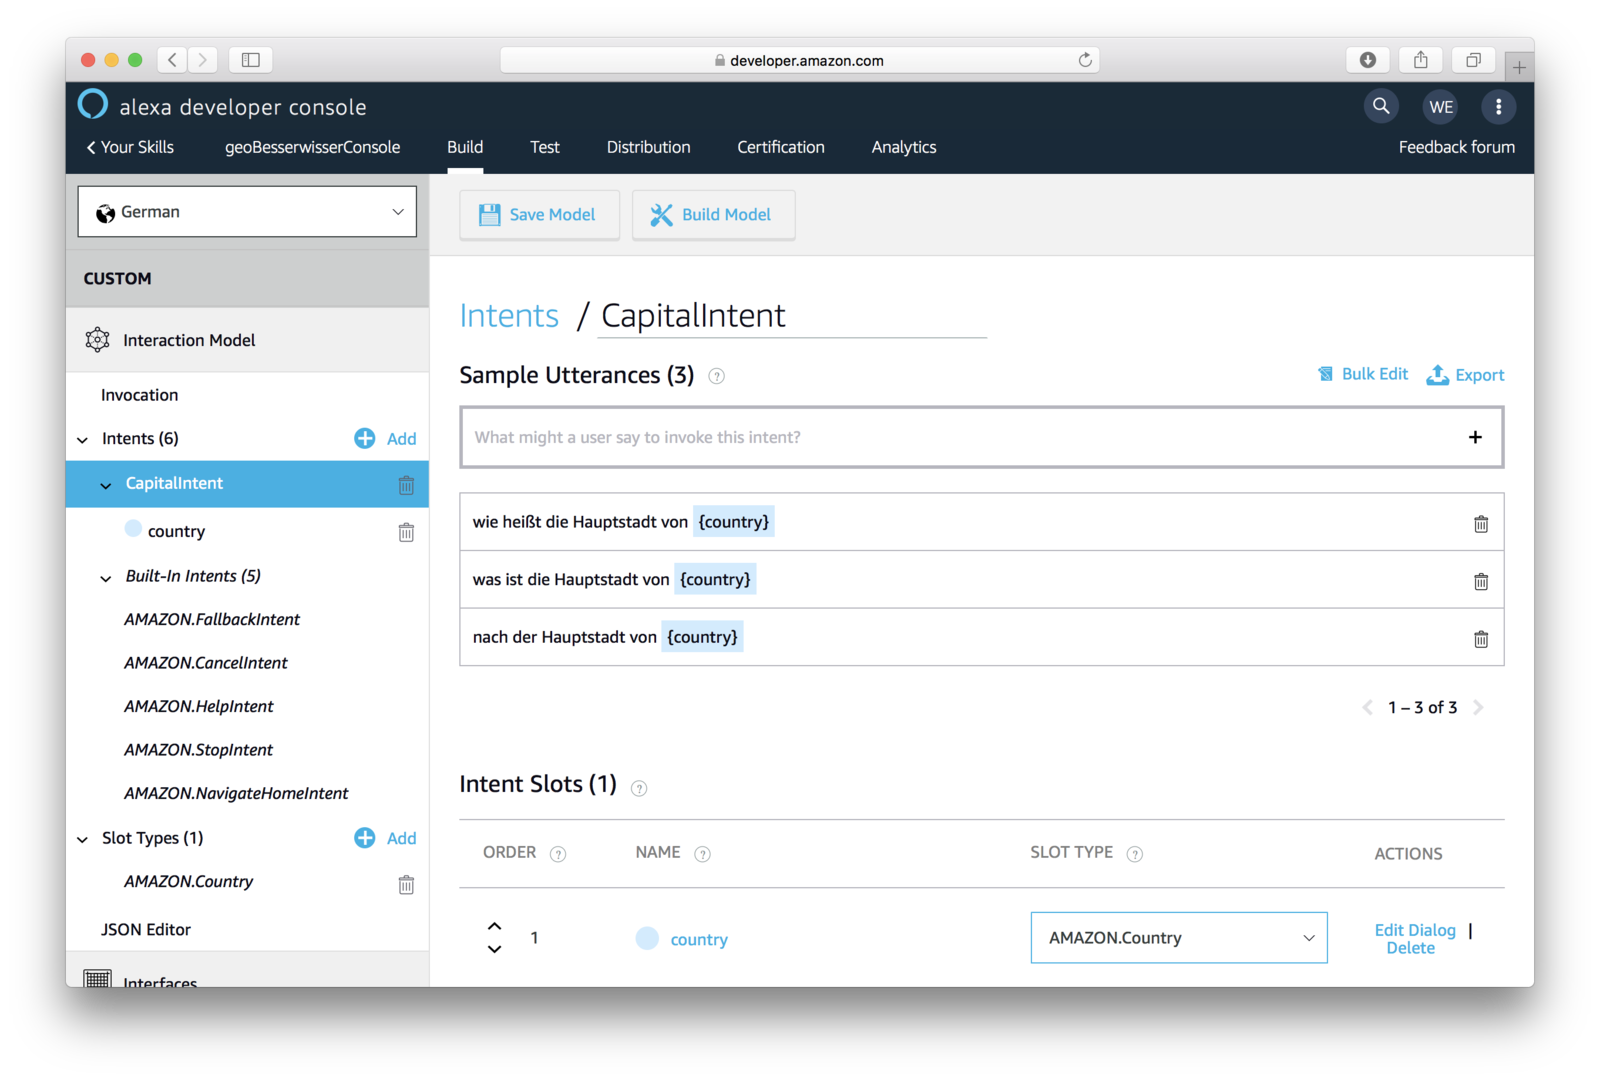Collapse the CapitalIntent tree node
Screen dimensions: 1600x1081
[x=106, y=486]
